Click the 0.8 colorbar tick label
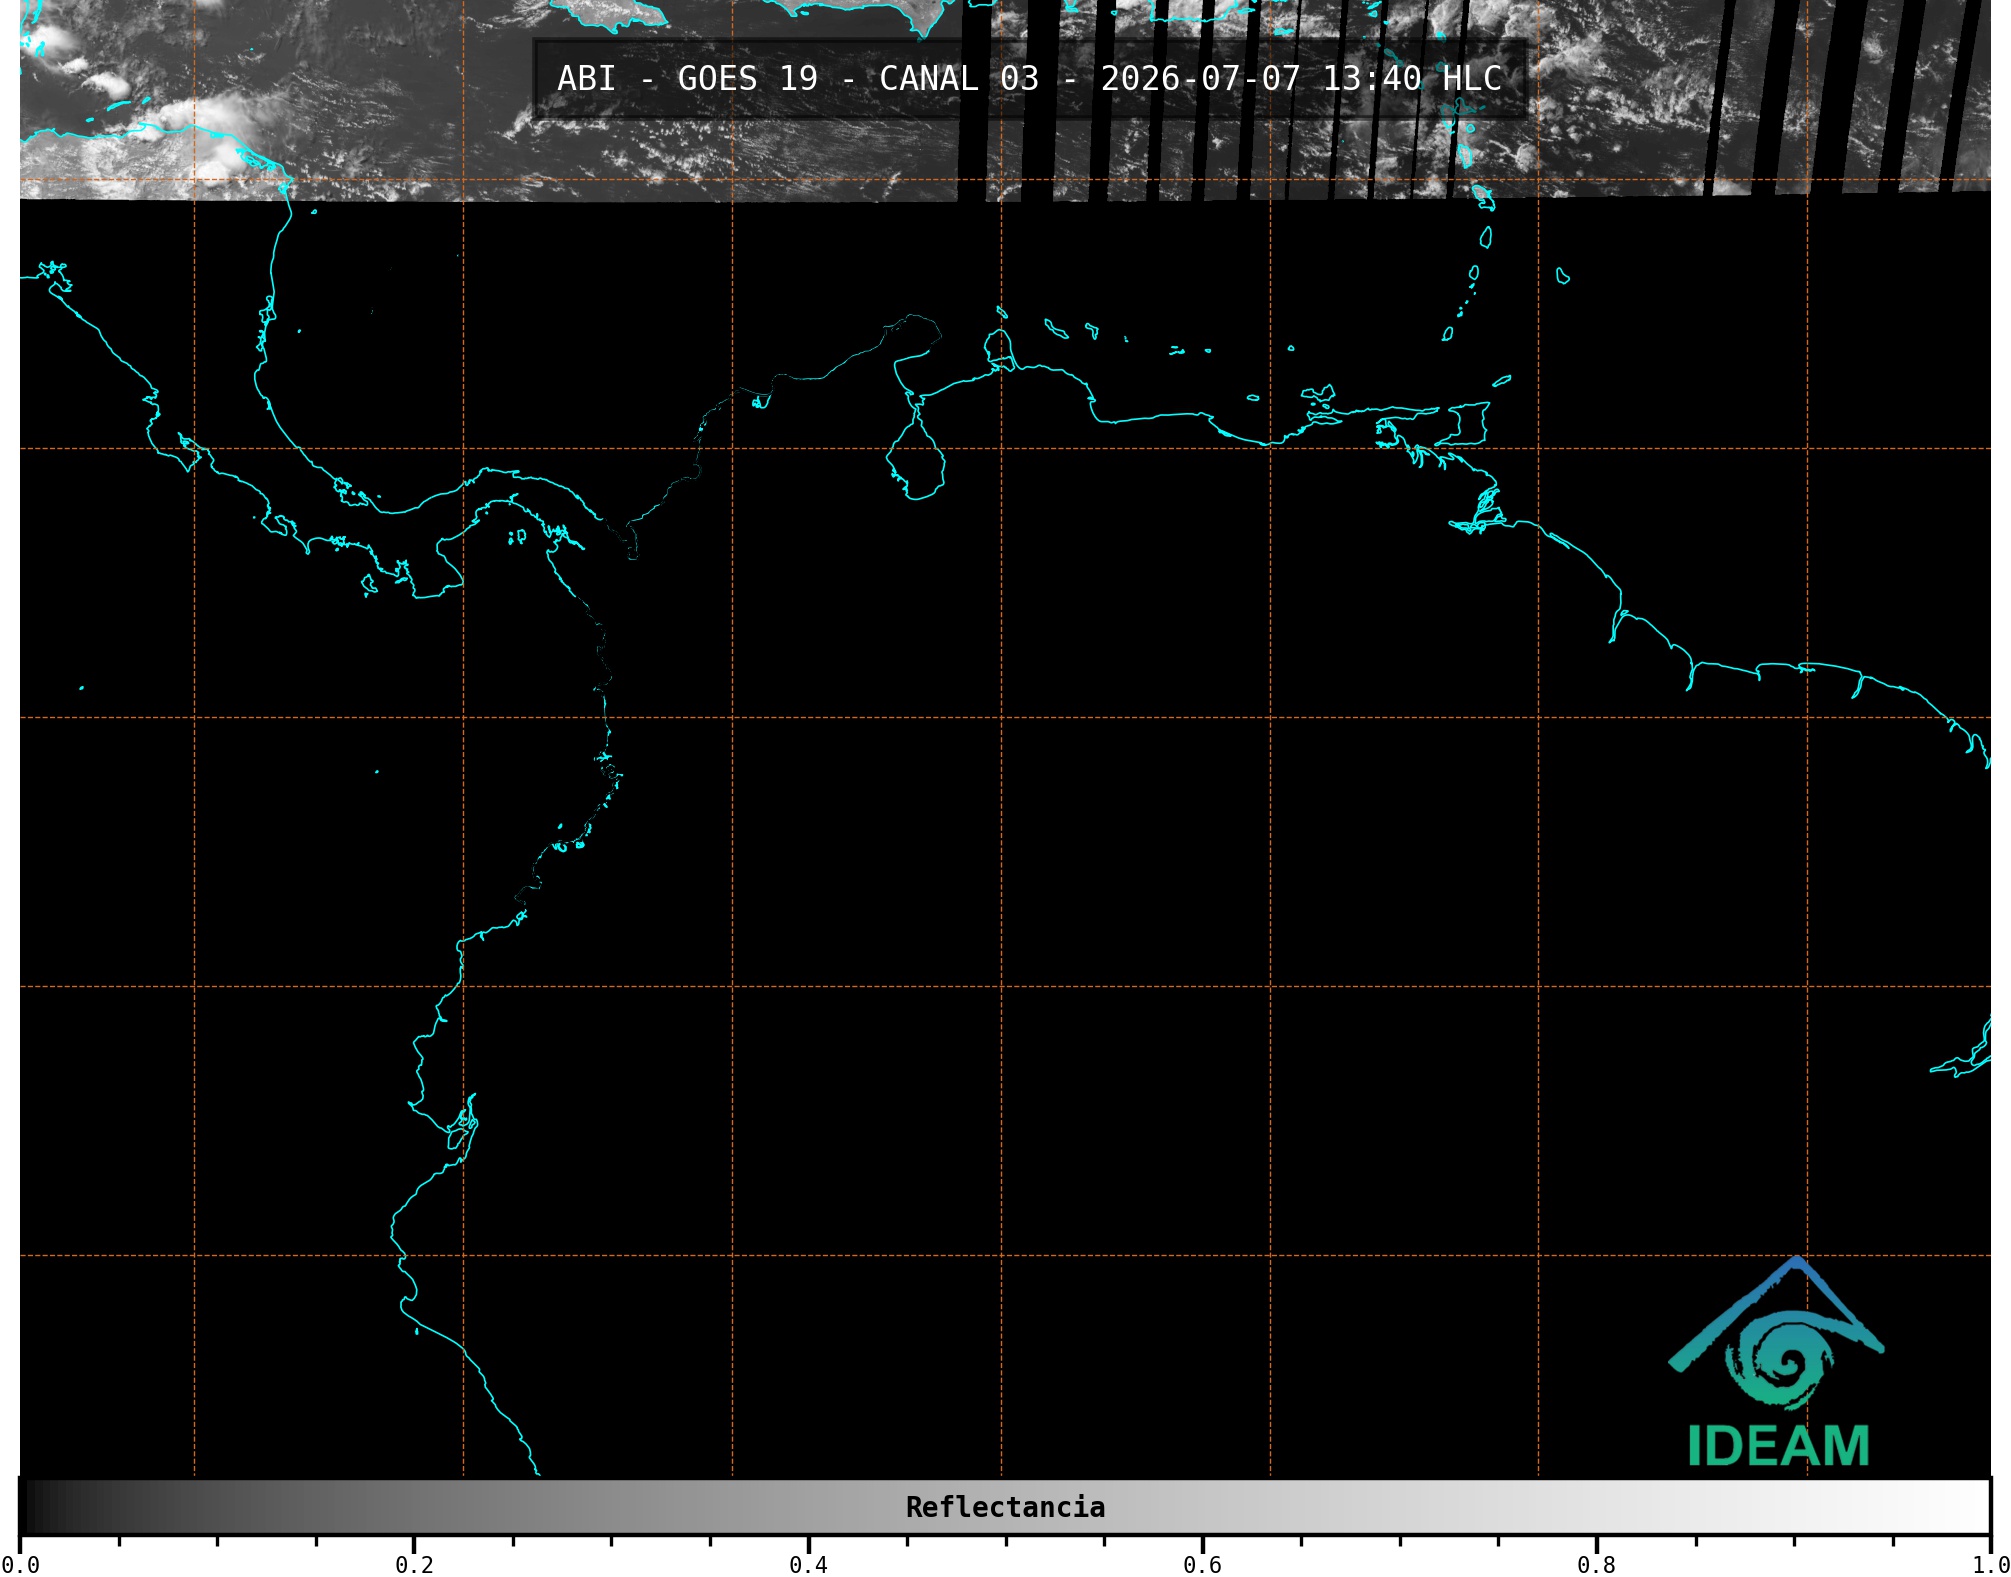The width and height of the screenshot is (2011, 1577). [1596, 1564]
